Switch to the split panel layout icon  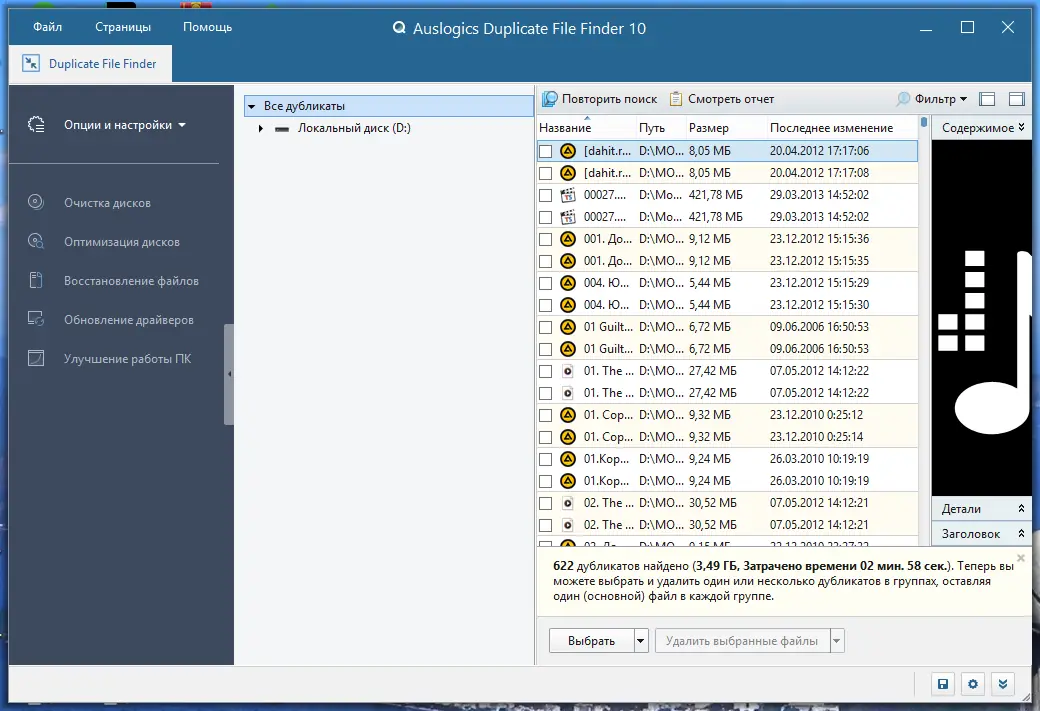[x=987, y=99]
